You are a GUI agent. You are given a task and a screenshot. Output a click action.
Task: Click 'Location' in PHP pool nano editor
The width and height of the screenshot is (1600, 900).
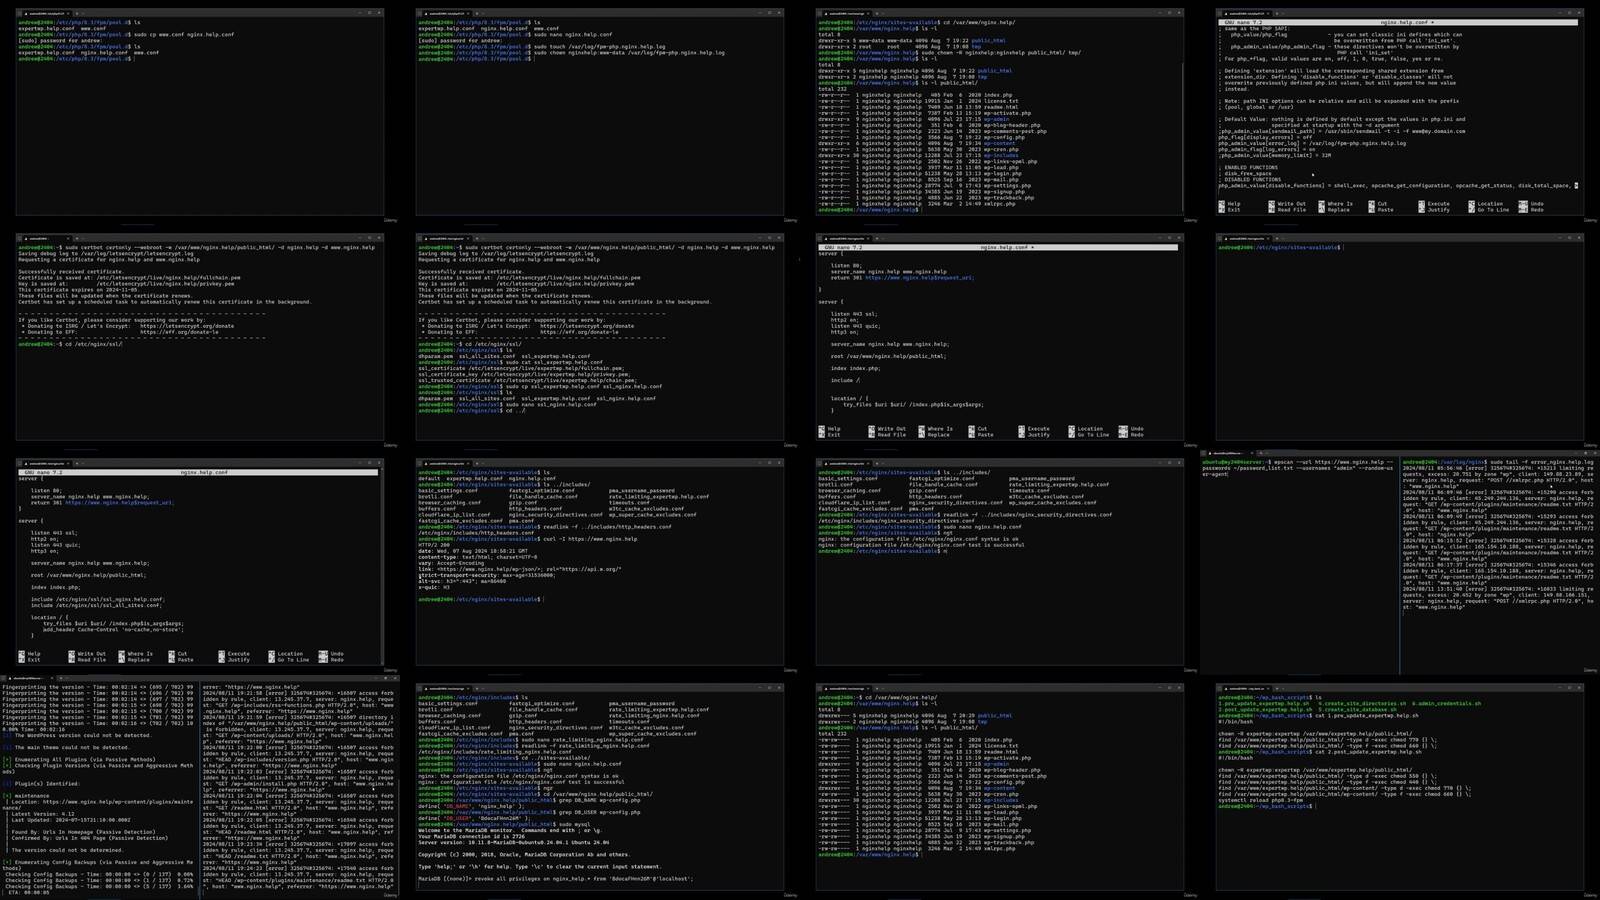[1490, 204]
